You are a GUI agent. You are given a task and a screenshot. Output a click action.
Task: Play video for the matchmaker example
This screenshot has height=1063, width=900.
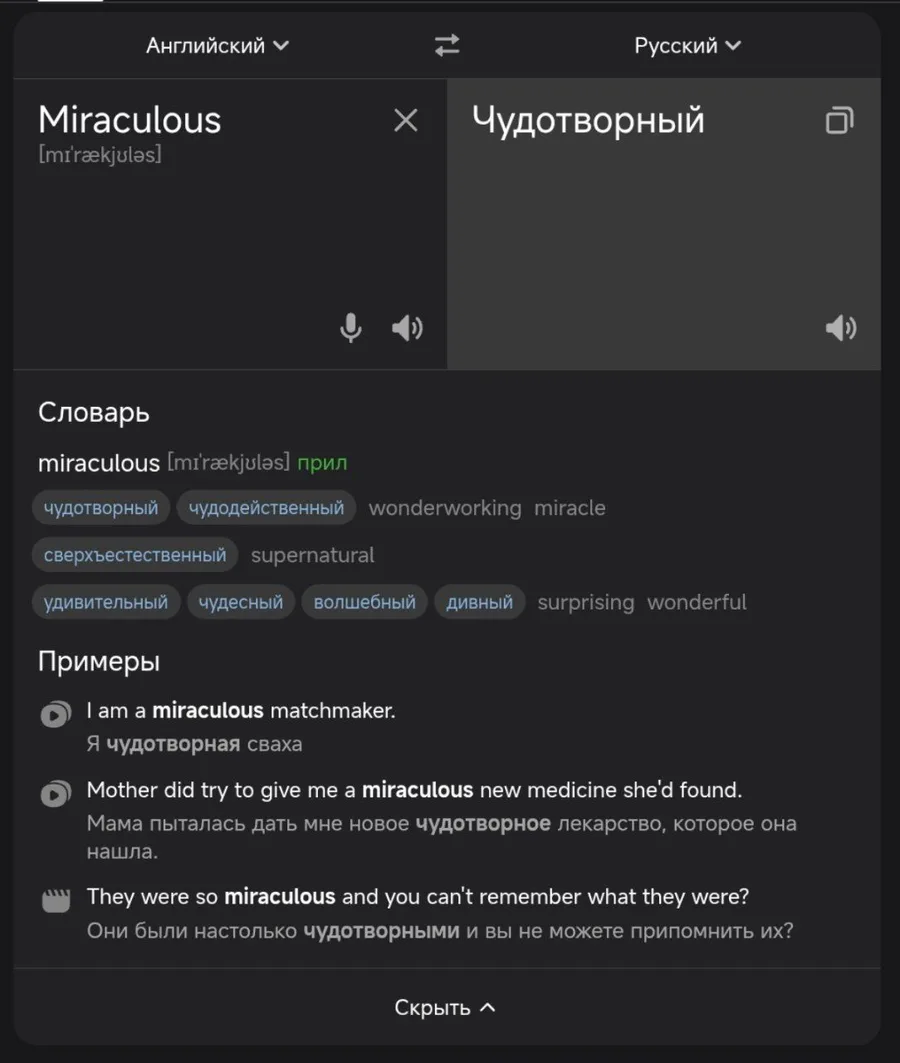pos(56,714)
